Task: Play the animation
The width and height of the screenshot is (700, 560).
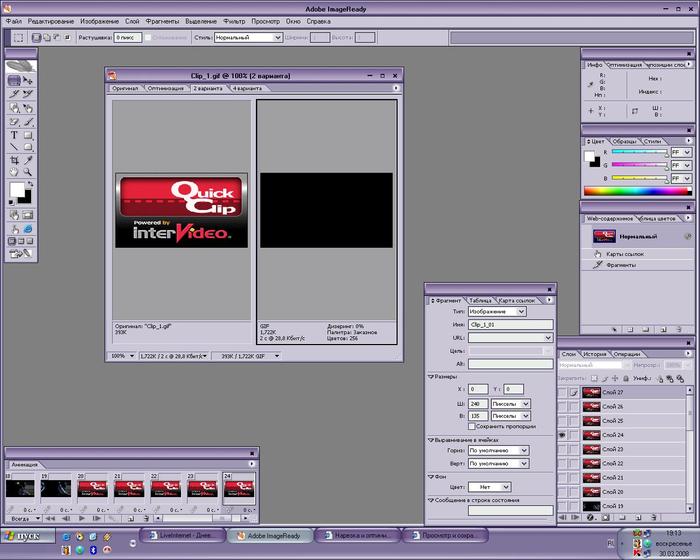Action: (82, 518)
